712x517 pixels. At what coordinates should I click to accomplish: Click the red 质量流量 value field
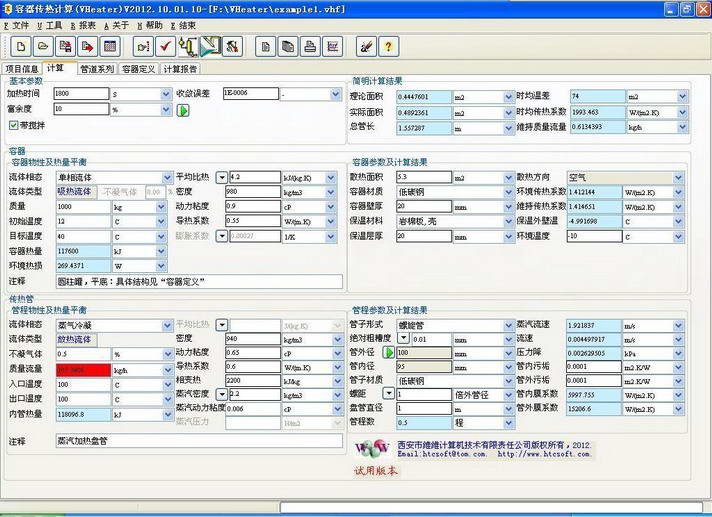[x=83, y=369]
